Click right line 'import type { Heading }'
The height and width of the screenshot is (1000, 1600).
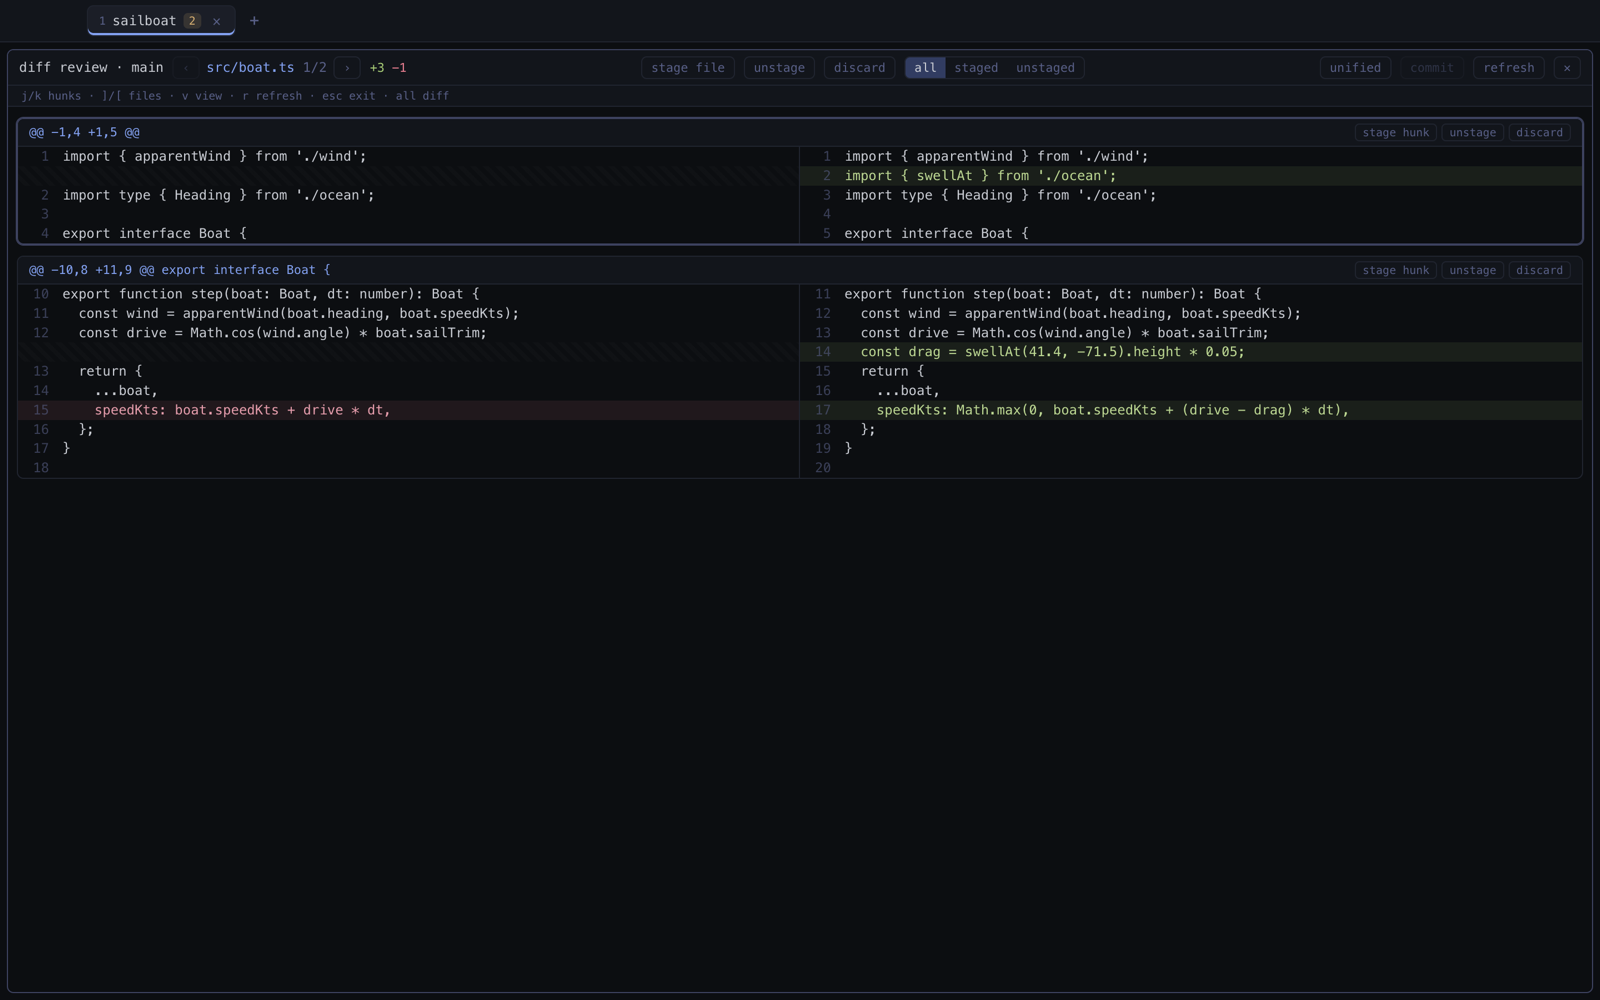(x=1191, y=196)
